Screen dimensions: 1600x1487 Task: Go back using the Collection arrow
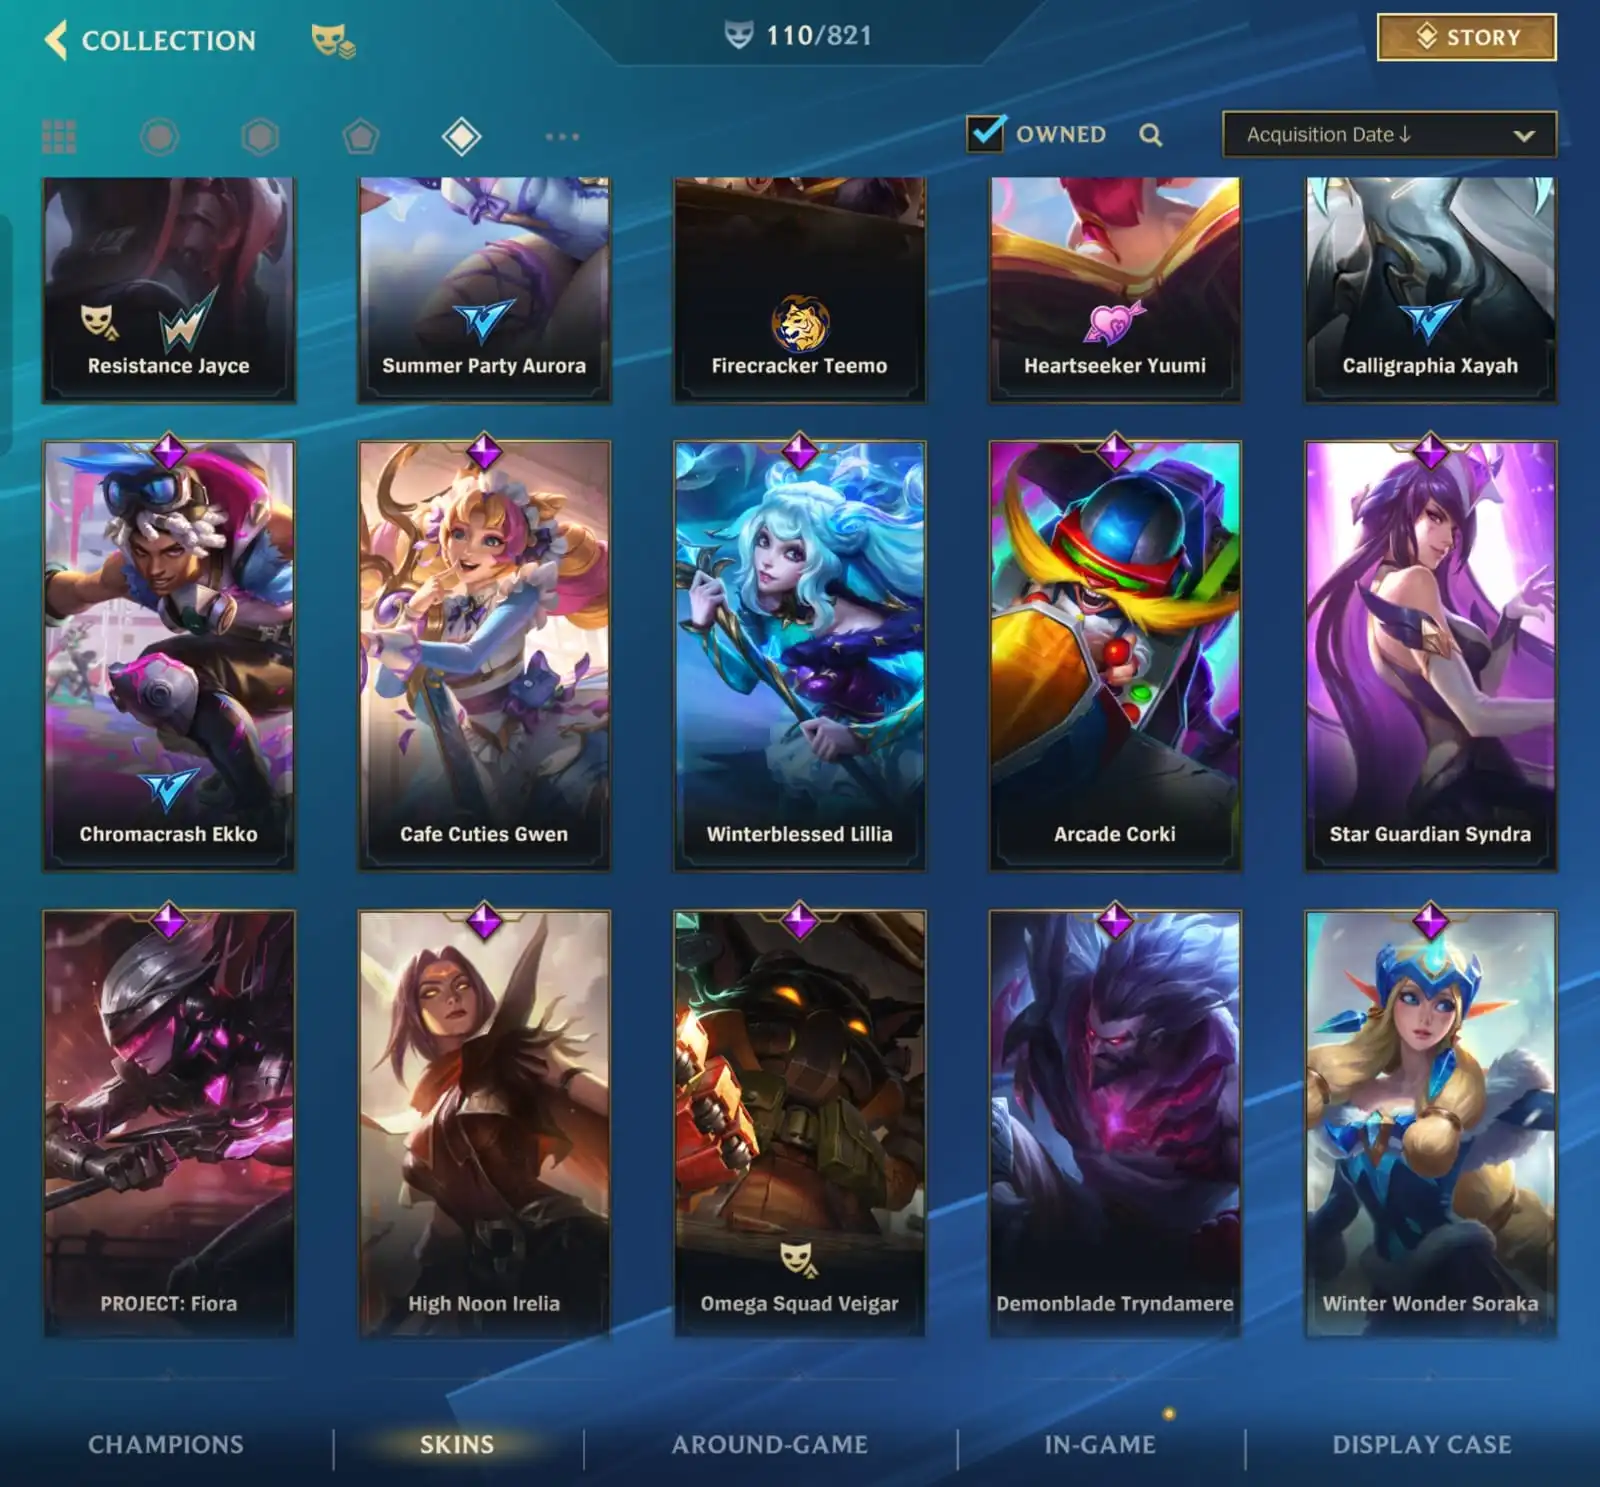57,40
